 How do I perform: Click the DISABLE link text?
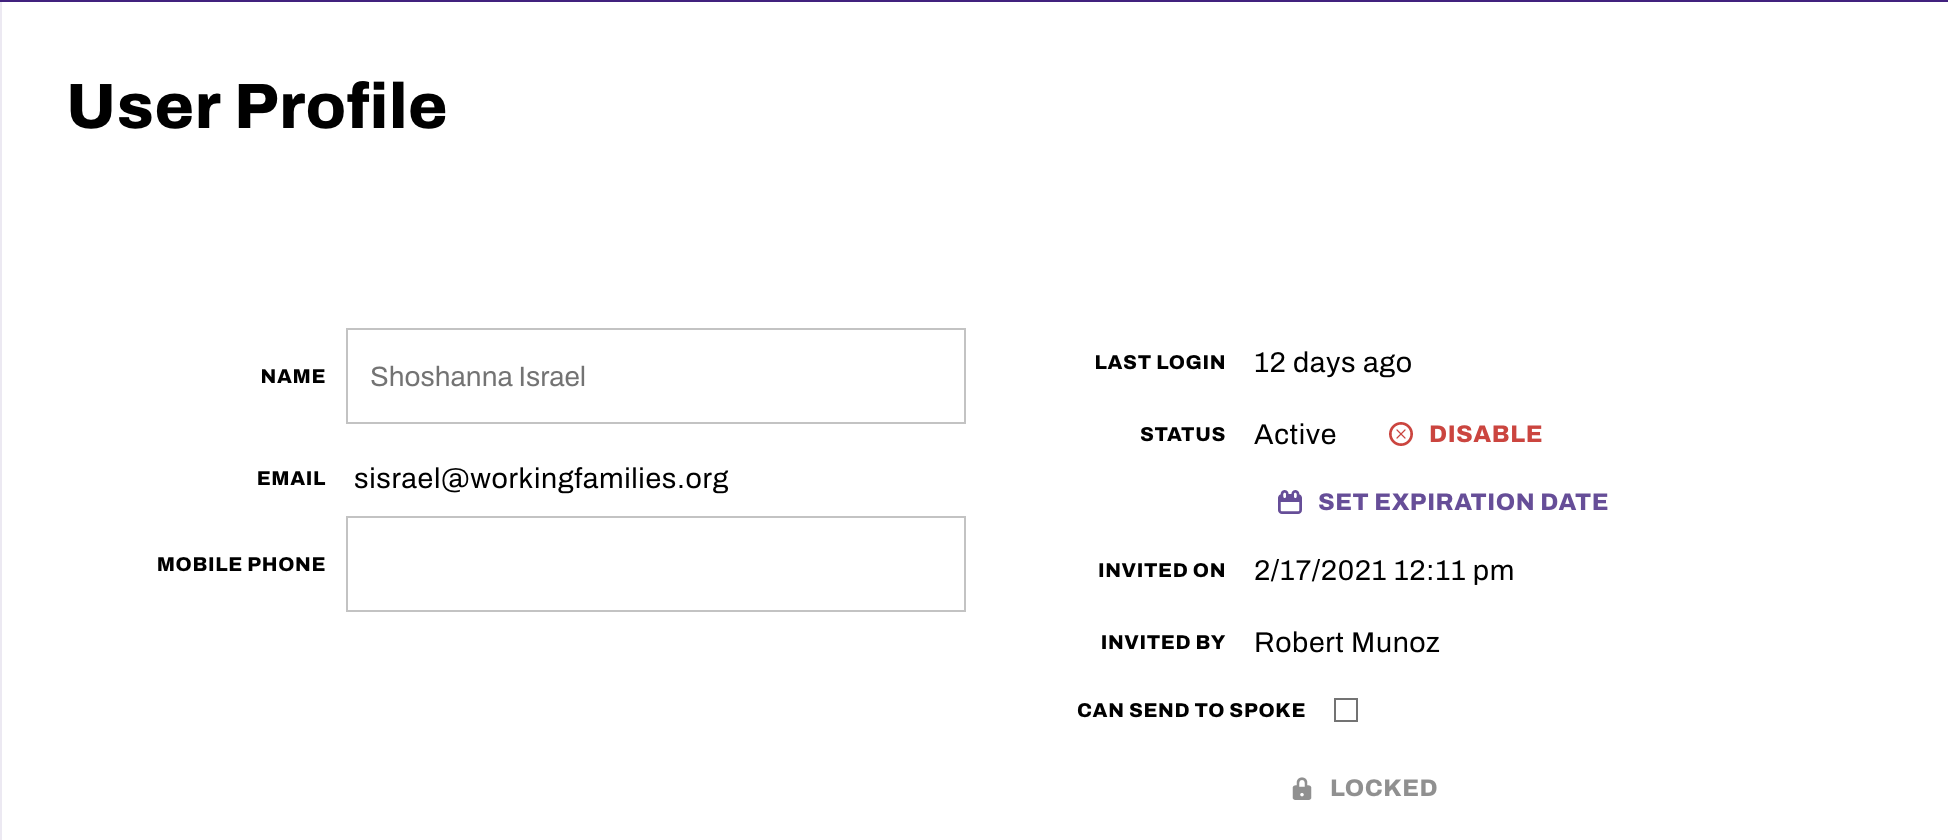[x=1485, y=434]
